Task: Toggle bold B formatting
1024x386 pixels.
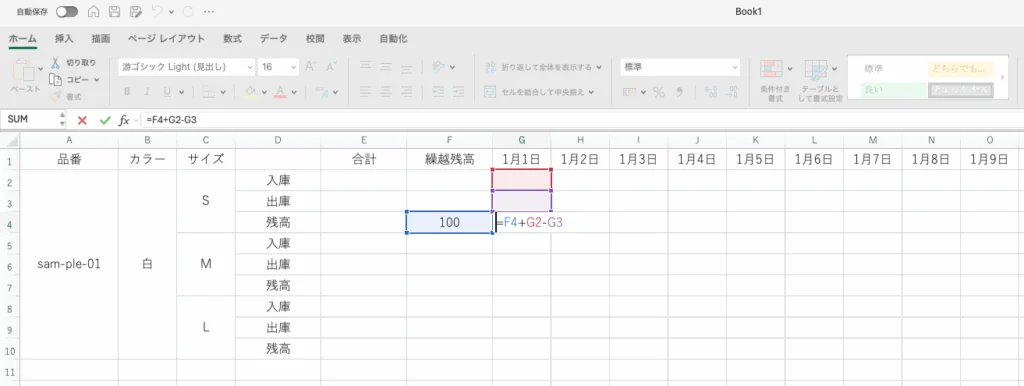Action: click(x=127, y=92)
